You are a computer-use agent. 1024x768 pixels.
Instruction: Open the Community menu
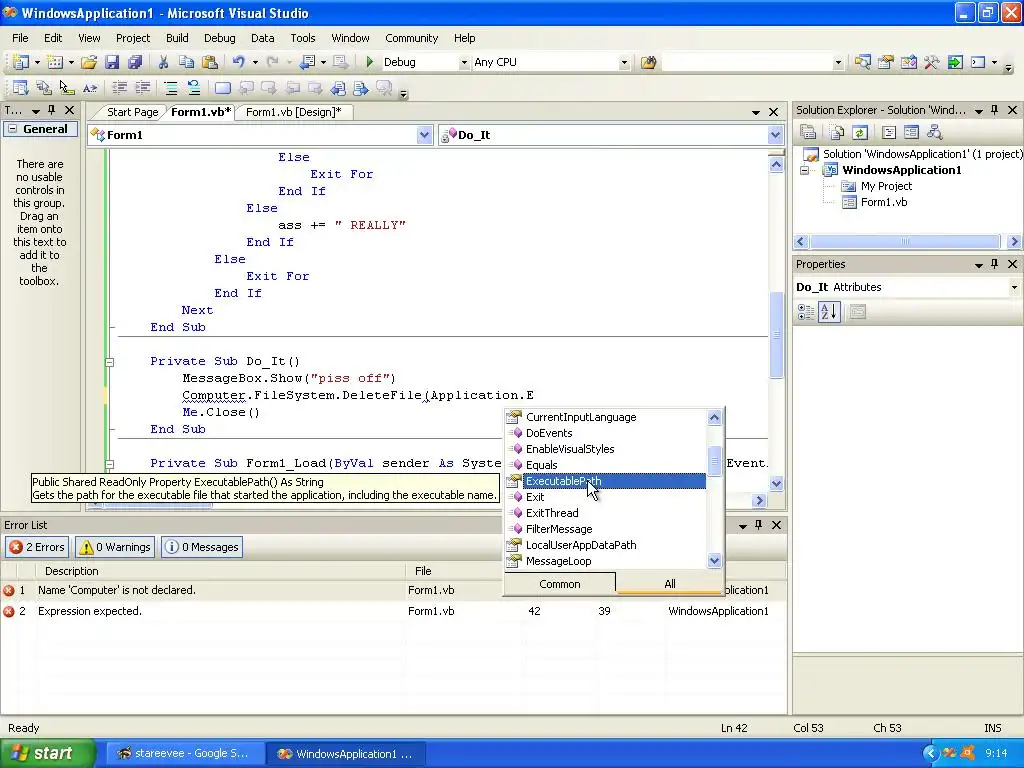(411, 38)
